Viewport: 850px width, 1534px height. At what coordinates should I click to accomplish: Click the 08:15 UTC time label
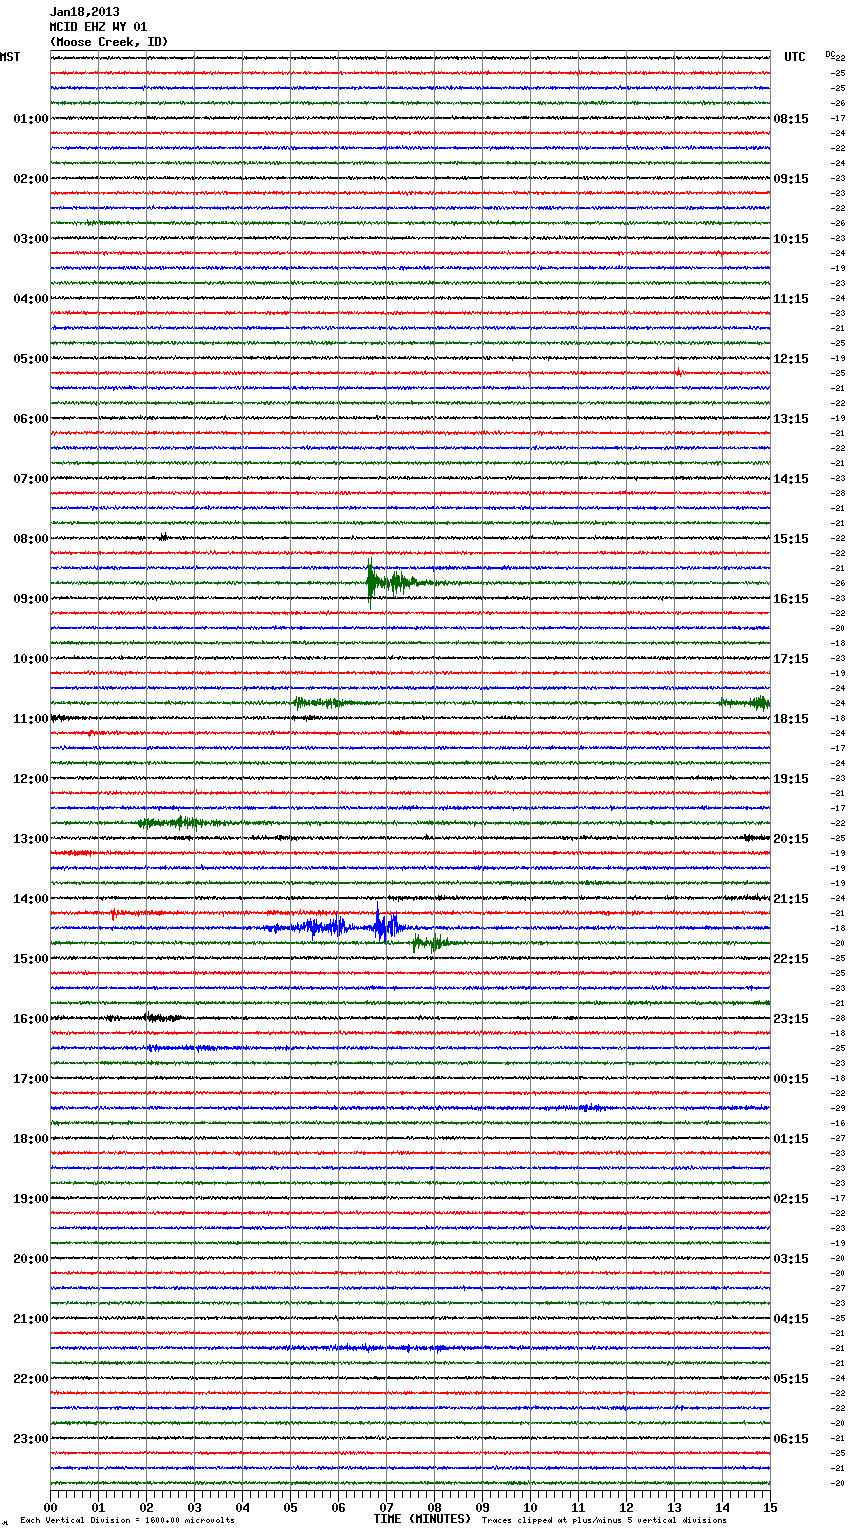[x=791, y=119]
